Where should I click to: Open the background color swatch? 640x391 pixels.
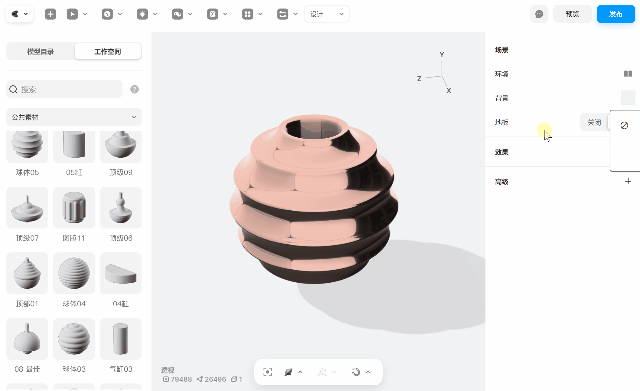(628, 98)
